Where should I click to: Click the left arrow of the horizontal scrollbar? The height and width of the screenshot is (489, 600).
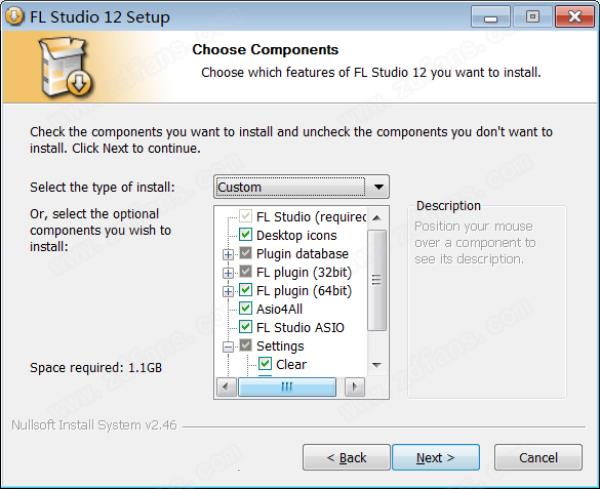click(x=226, y=387)
